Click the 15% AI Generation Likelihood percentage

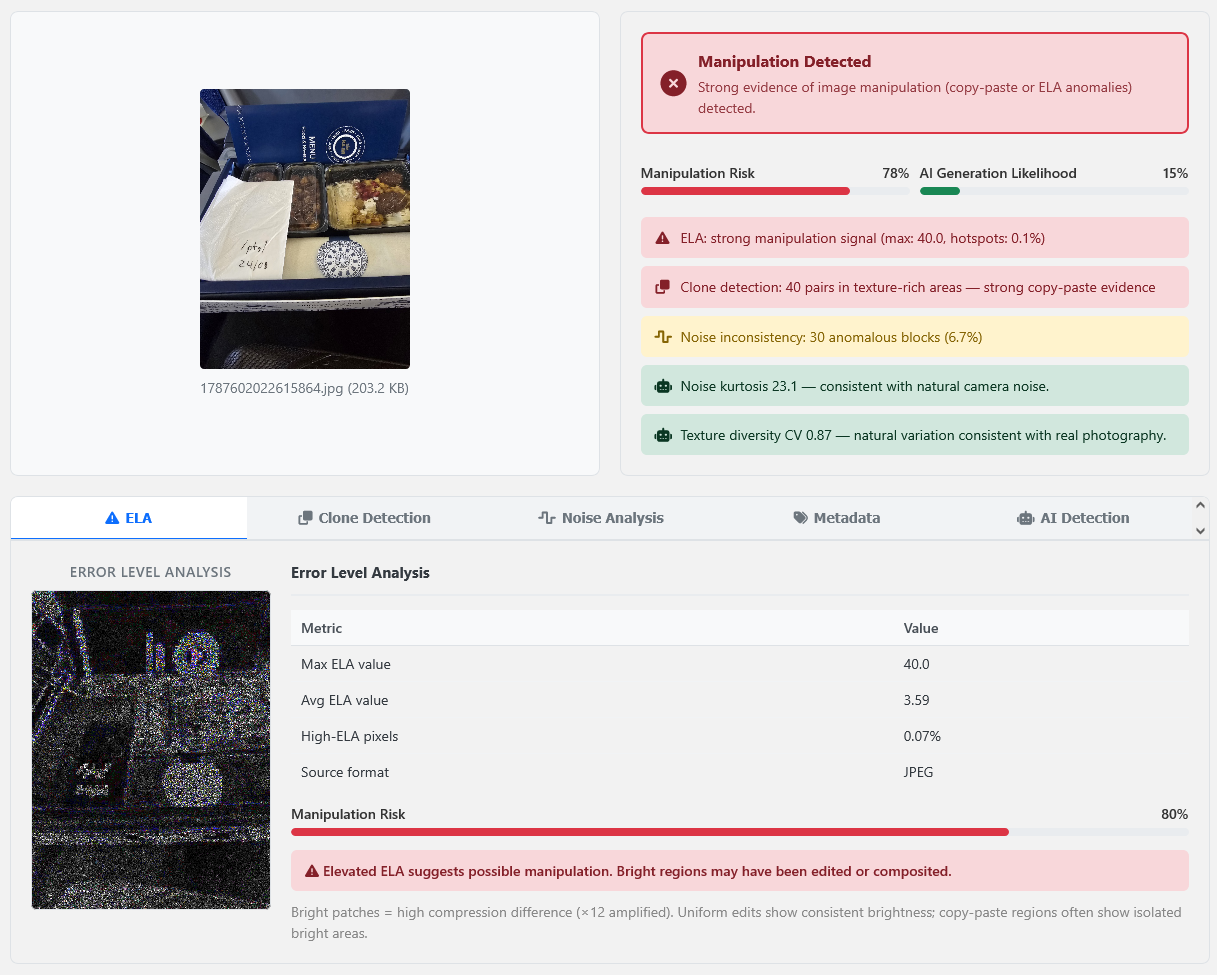pyautogui.click(x=1175, y=173)
